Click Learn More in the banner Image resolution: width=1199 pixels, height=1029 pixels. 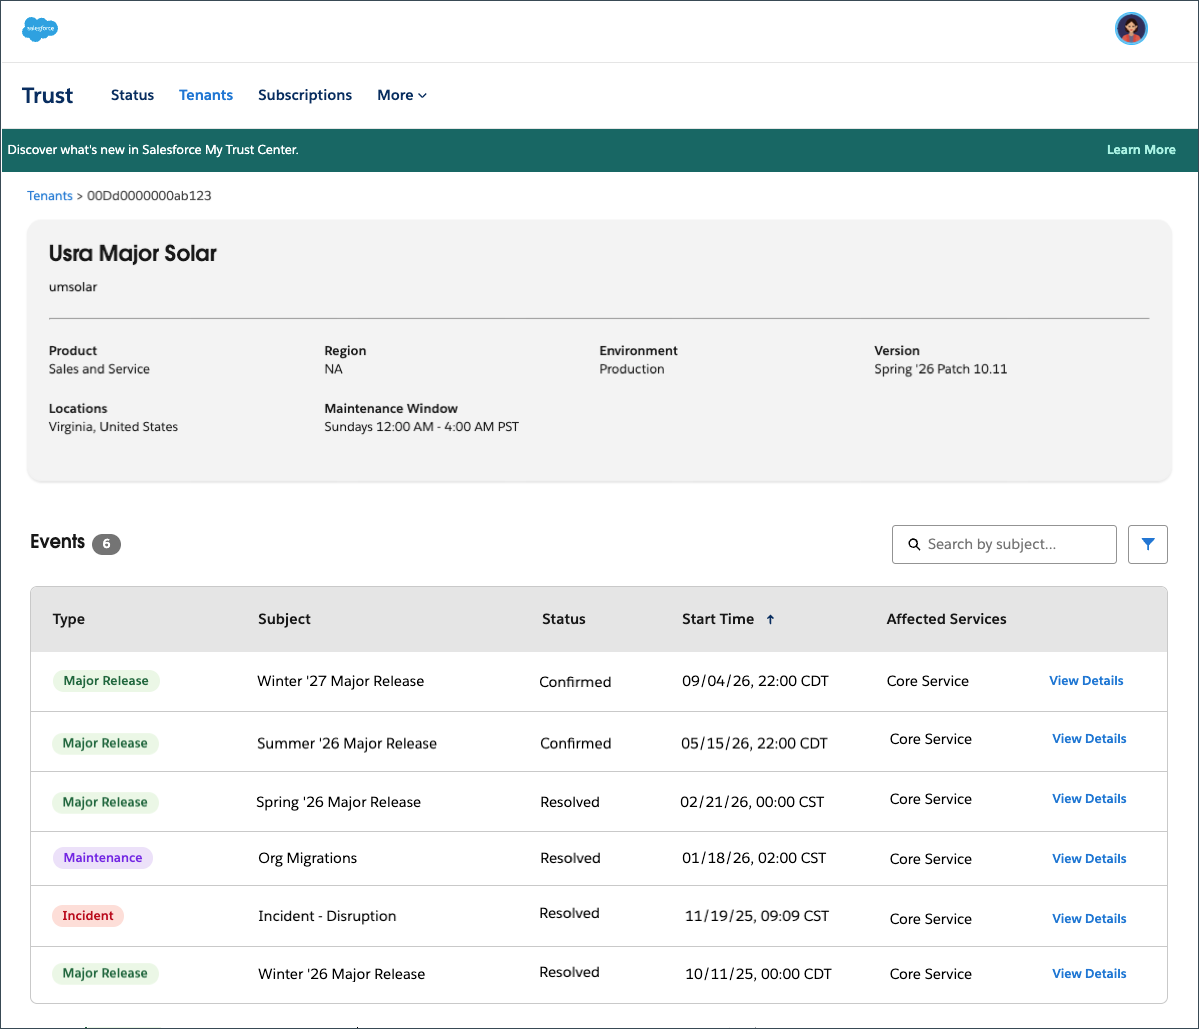click(x=1141, y=150)
